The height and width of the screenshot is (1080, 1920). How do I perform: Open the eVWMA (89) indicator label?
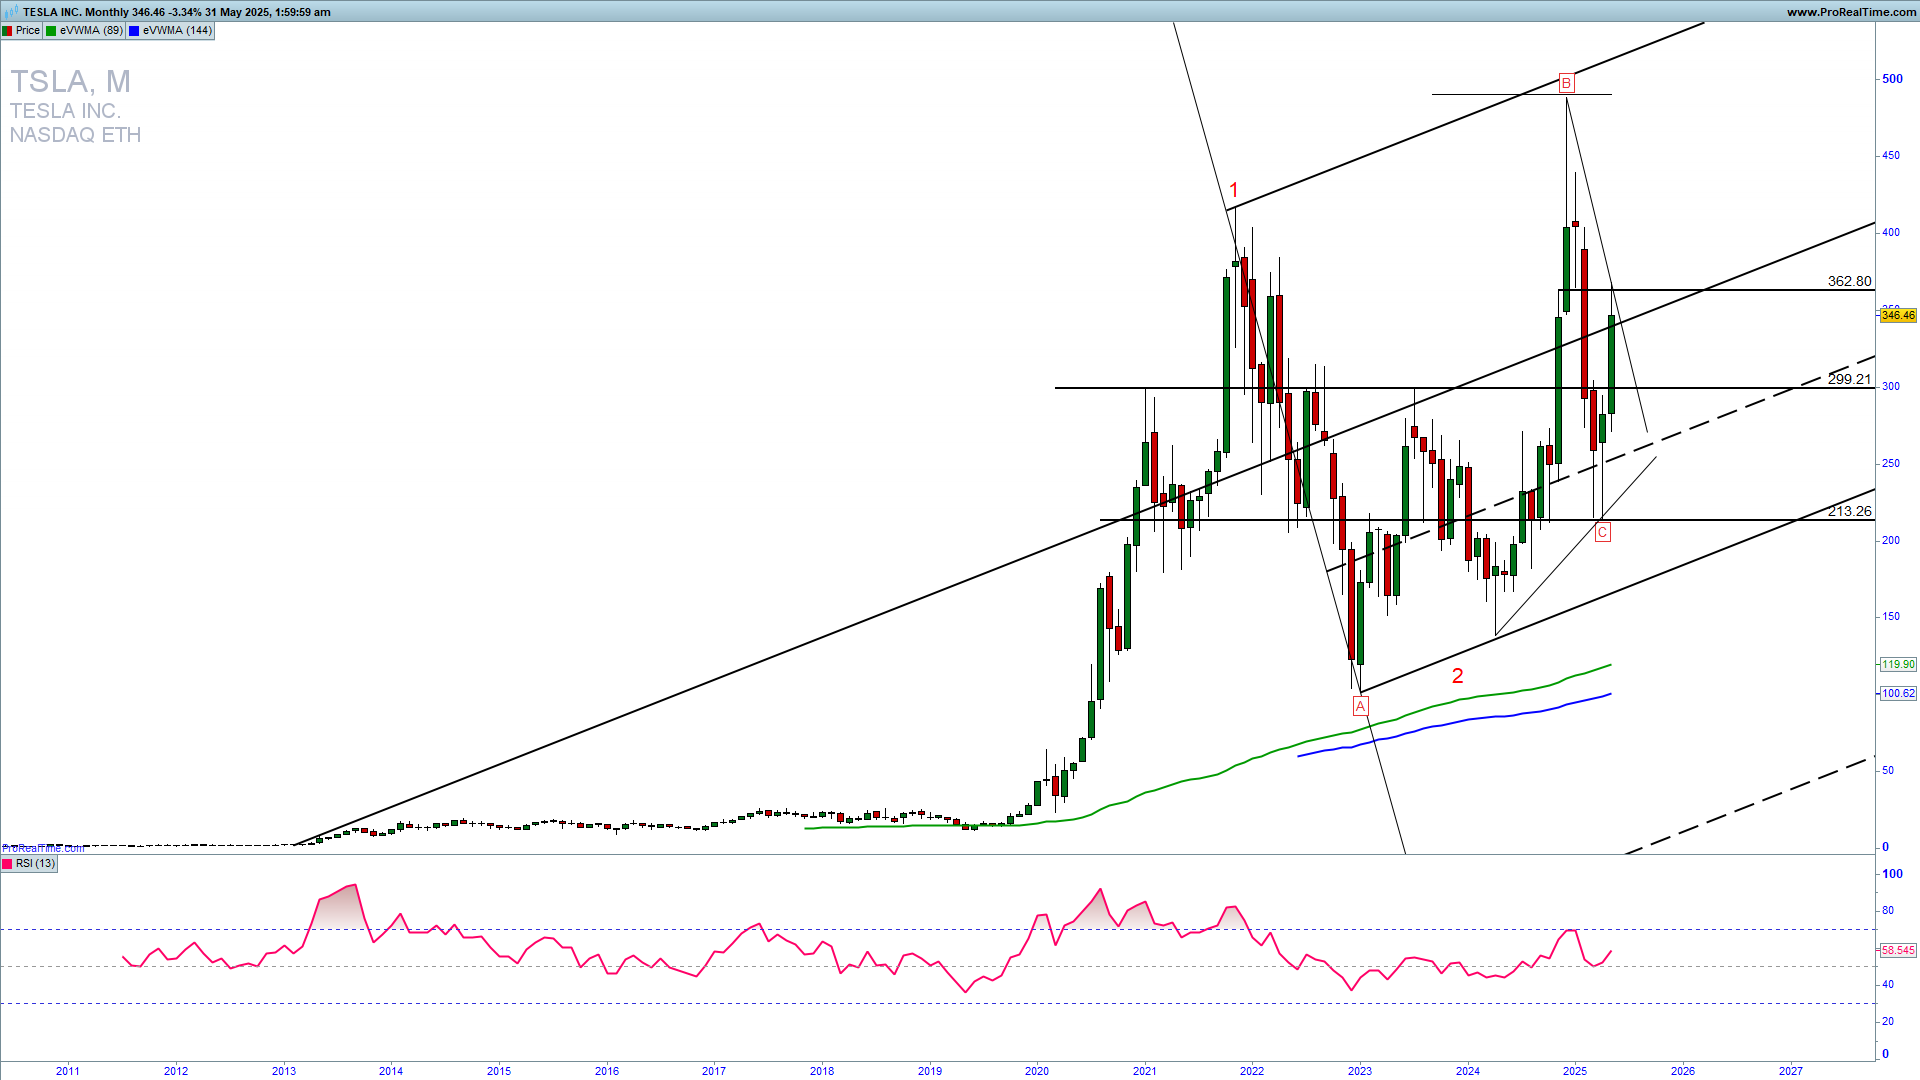[85, 31]
